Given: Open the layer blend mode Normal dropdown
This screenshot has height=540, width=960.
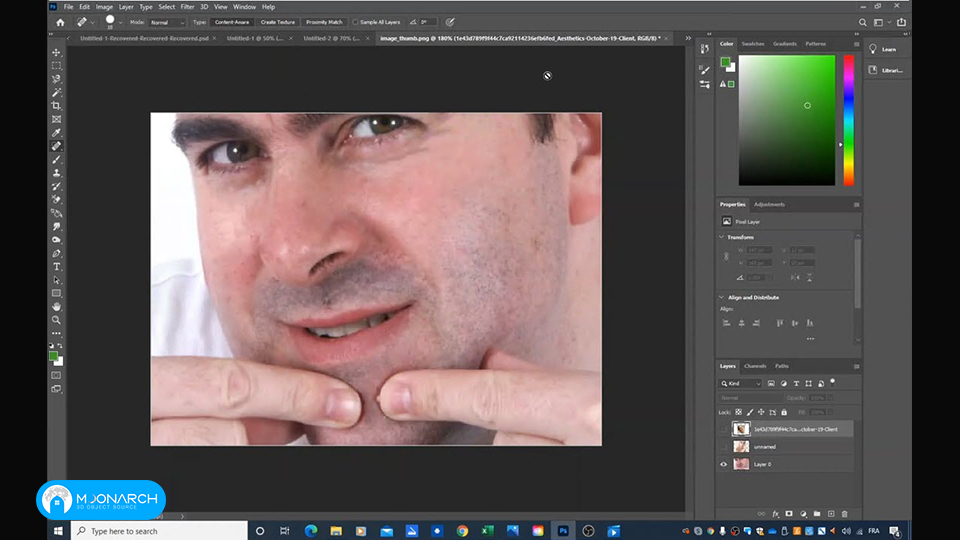Looking at the screenshot, I should (751, 398).
